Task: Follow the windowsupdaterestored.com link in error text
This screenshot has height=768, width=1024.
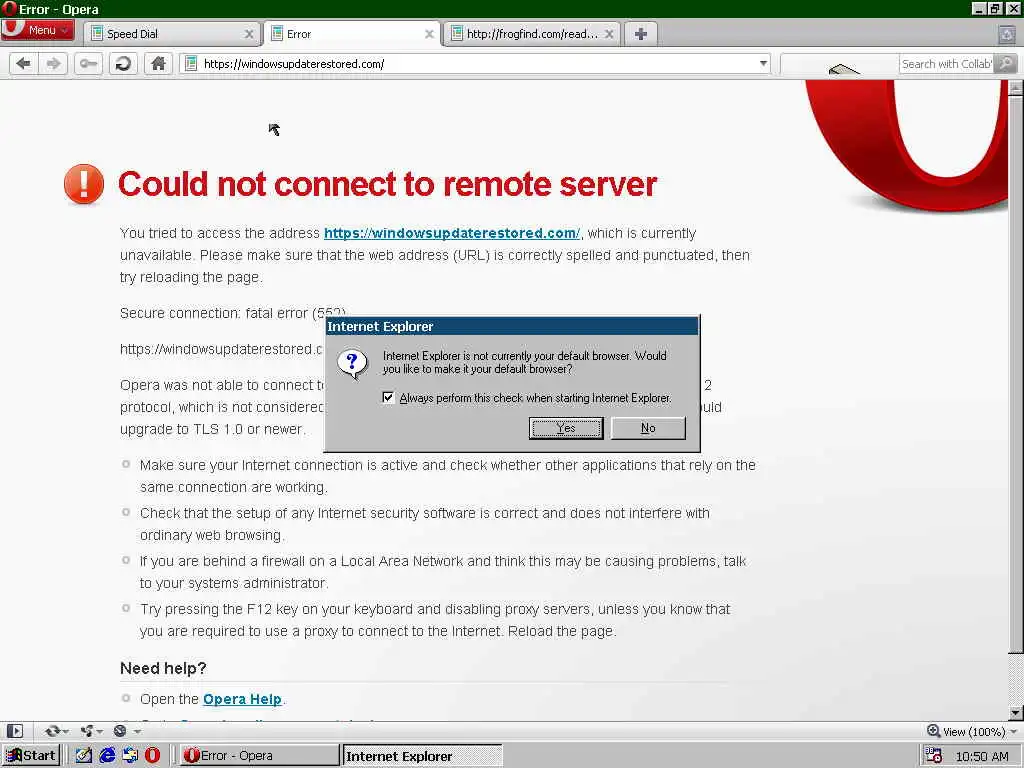Action: click(451, 233)
